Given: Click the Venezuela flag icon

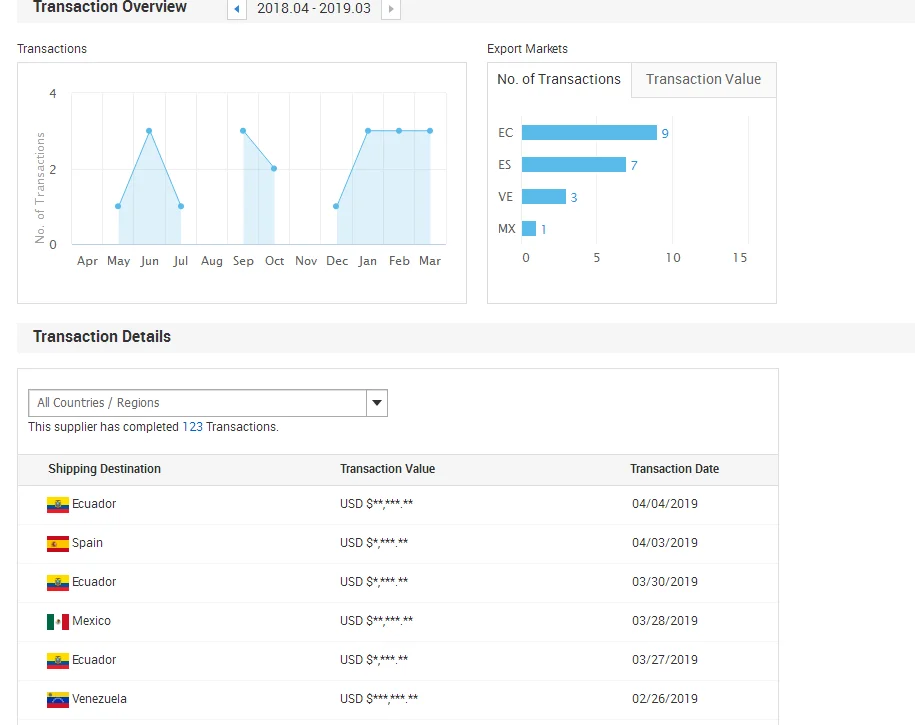Looking at the screenshot, I should point(58,700).
